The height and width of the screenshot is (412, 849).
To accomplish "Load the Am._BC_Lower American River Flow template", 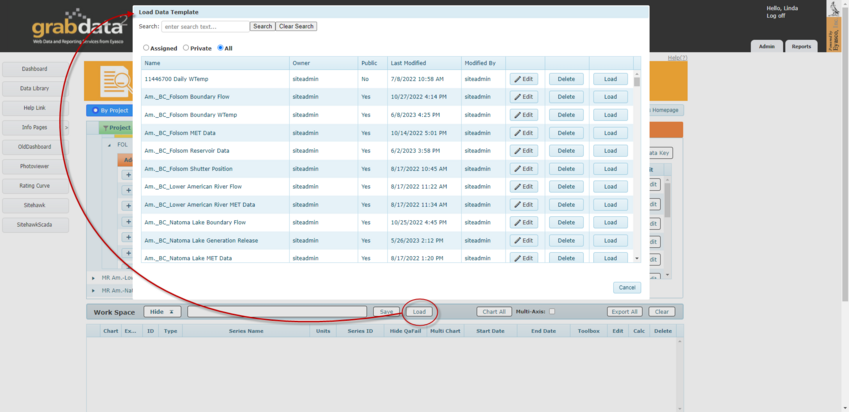I will point(610,187).
